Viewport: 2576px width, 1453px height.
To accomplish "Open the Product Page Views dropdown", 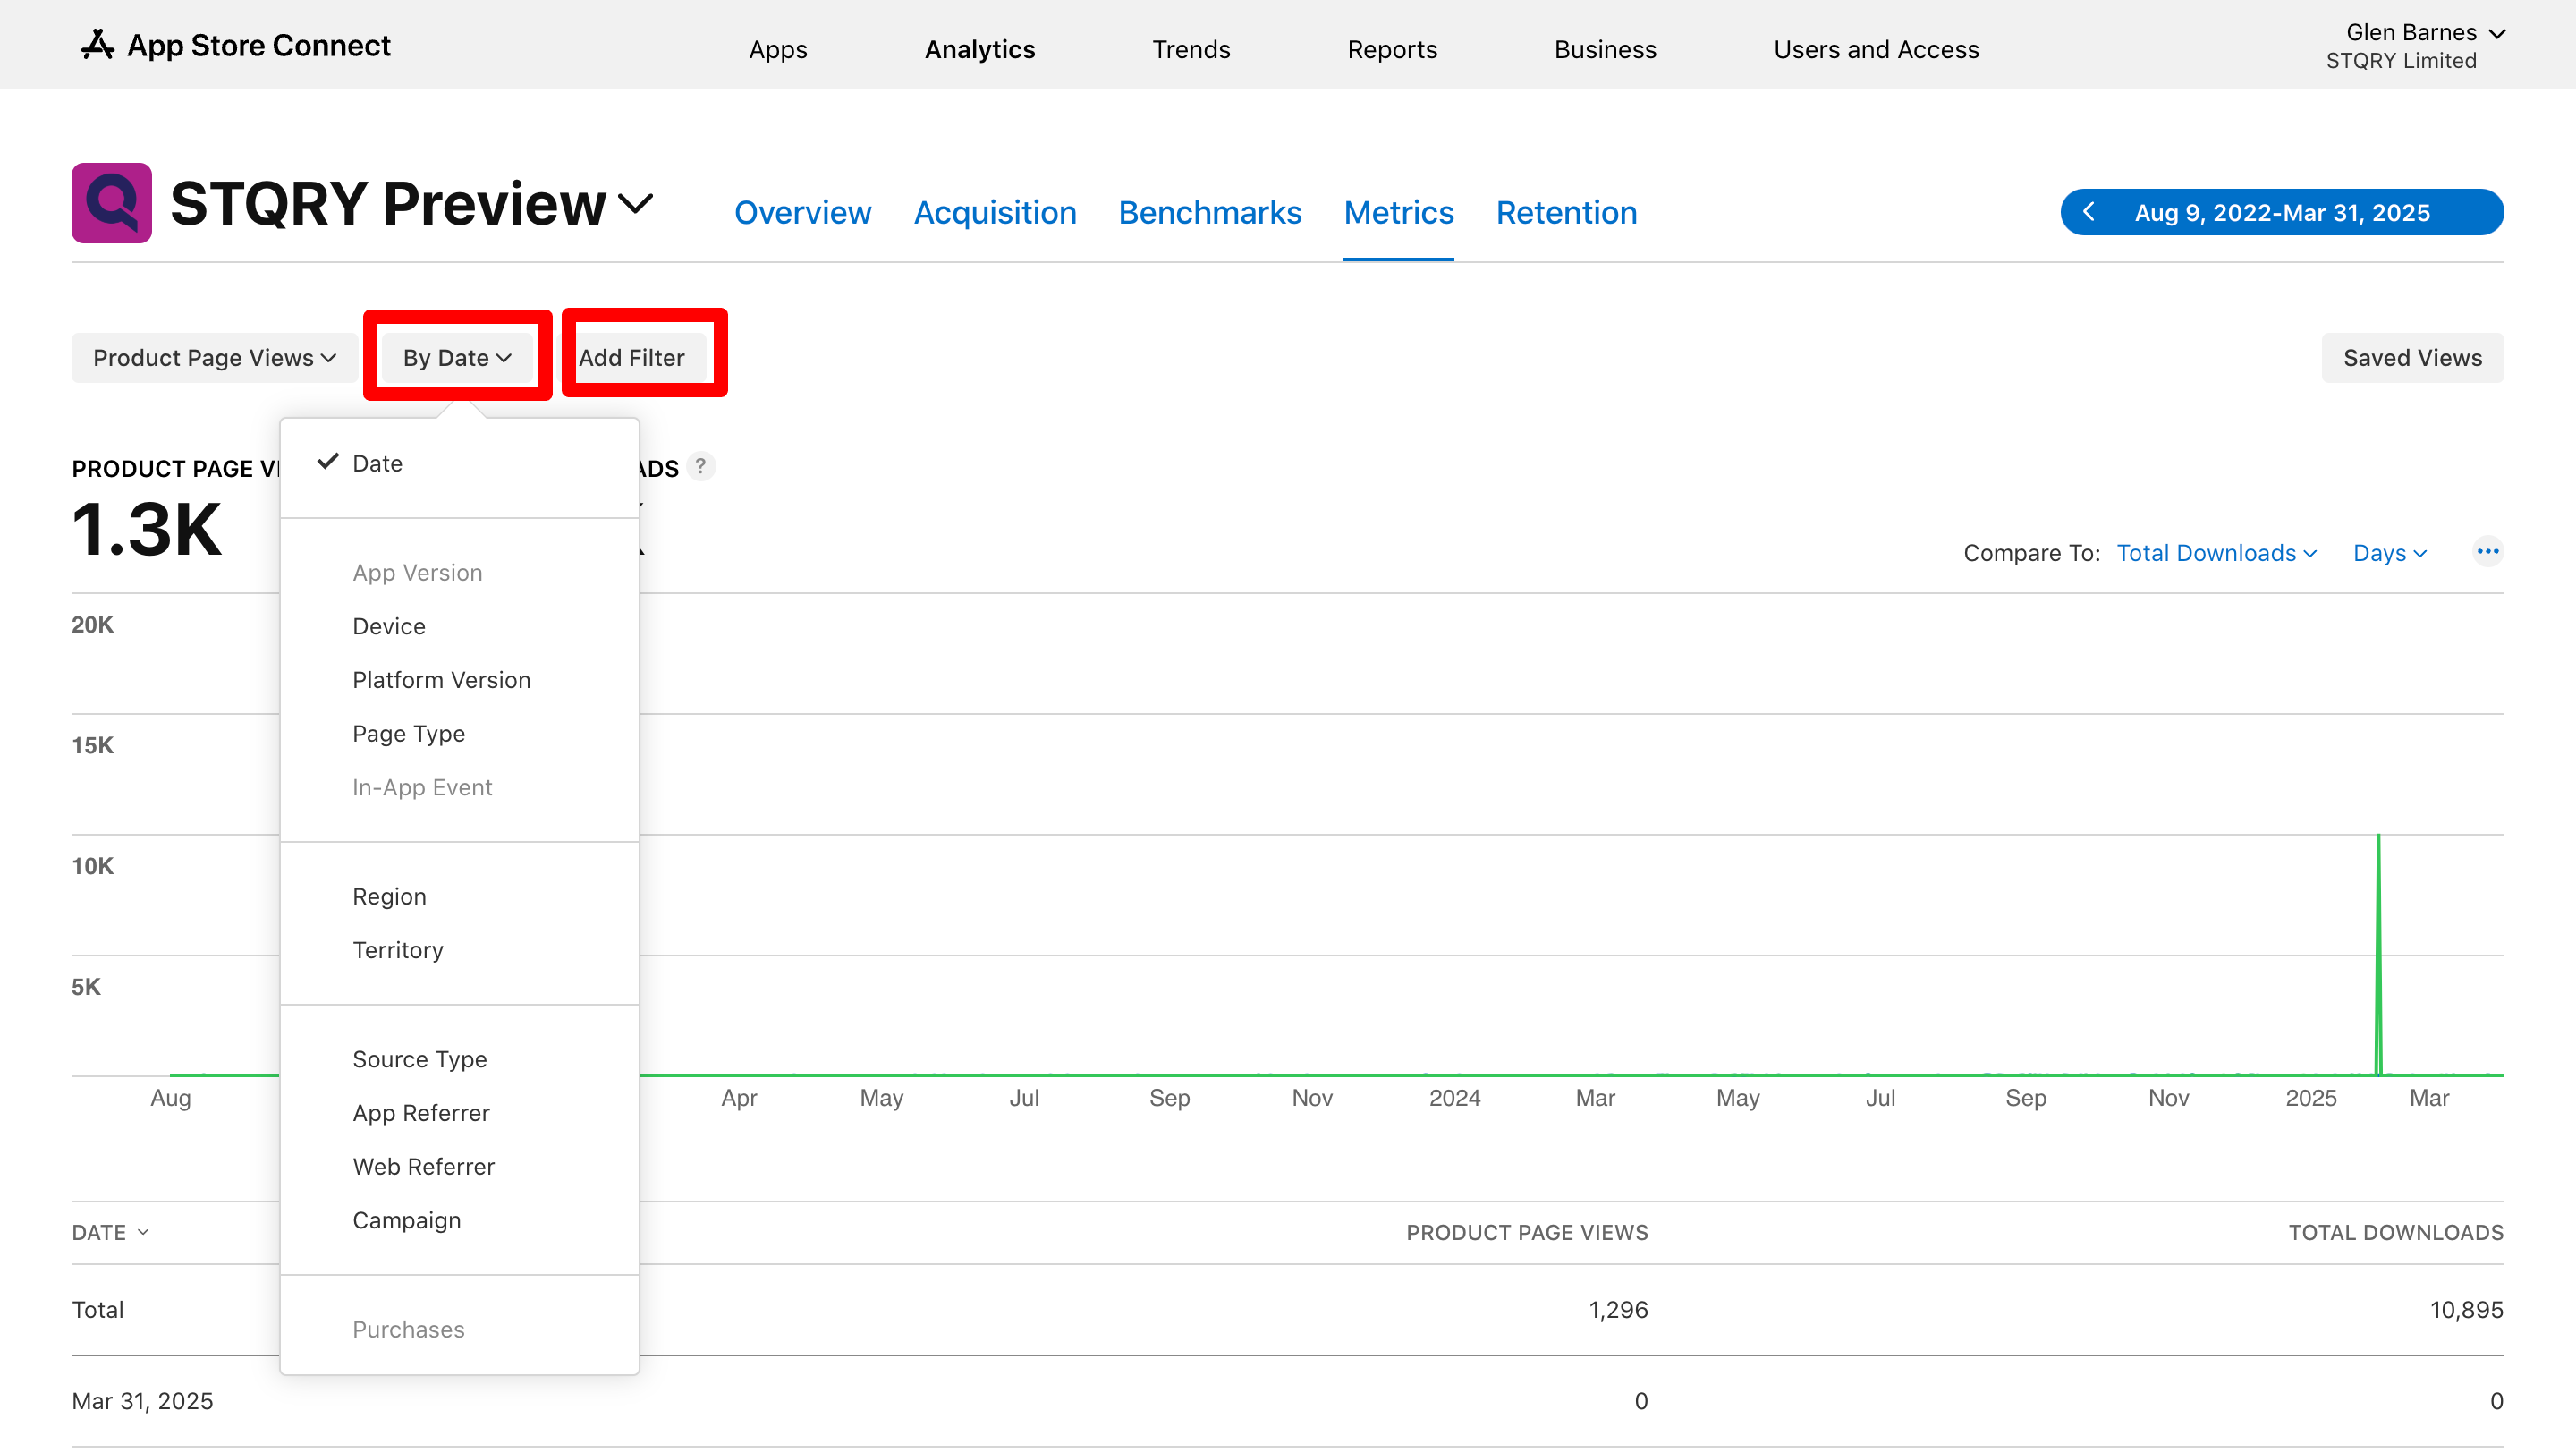I will pos(214,358).
